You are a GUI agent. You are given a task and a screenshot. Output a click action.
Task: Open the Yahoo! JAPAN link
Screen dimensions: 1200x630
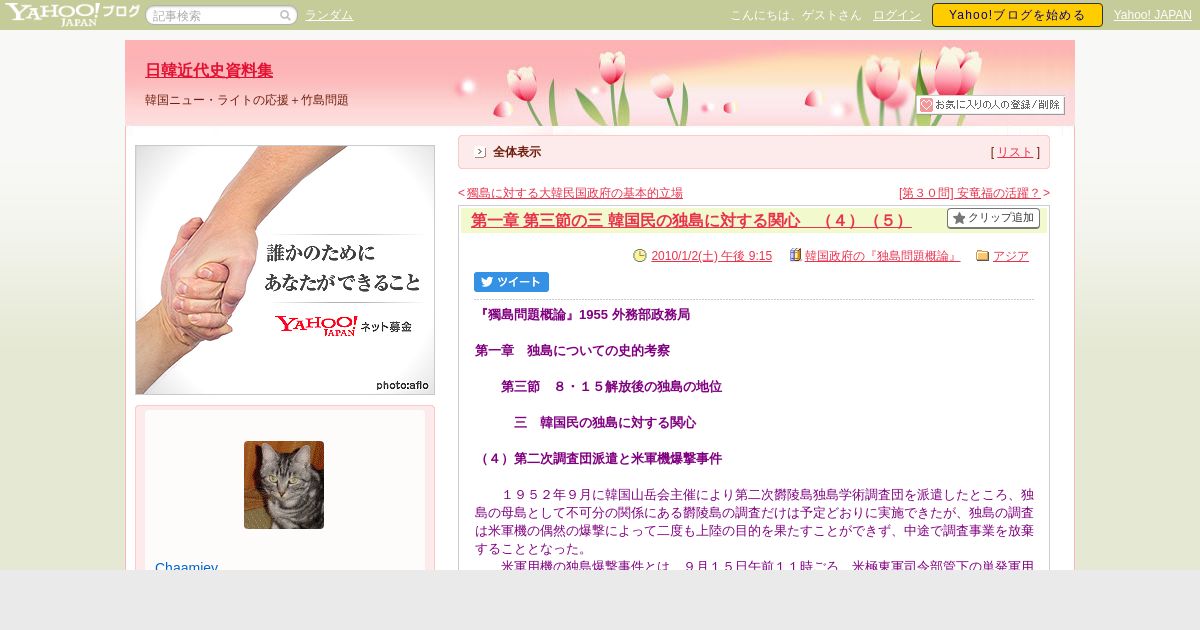point(1152,15)
